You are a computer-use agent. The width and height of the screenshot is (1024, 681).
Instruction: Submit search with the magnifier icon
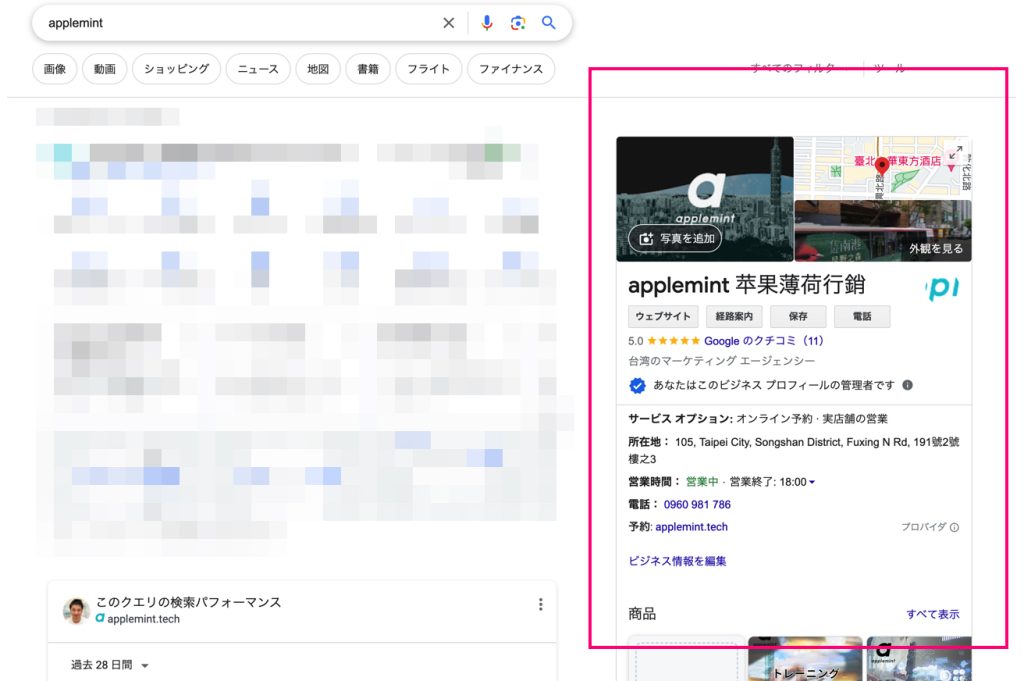click(x=549, y=23)
